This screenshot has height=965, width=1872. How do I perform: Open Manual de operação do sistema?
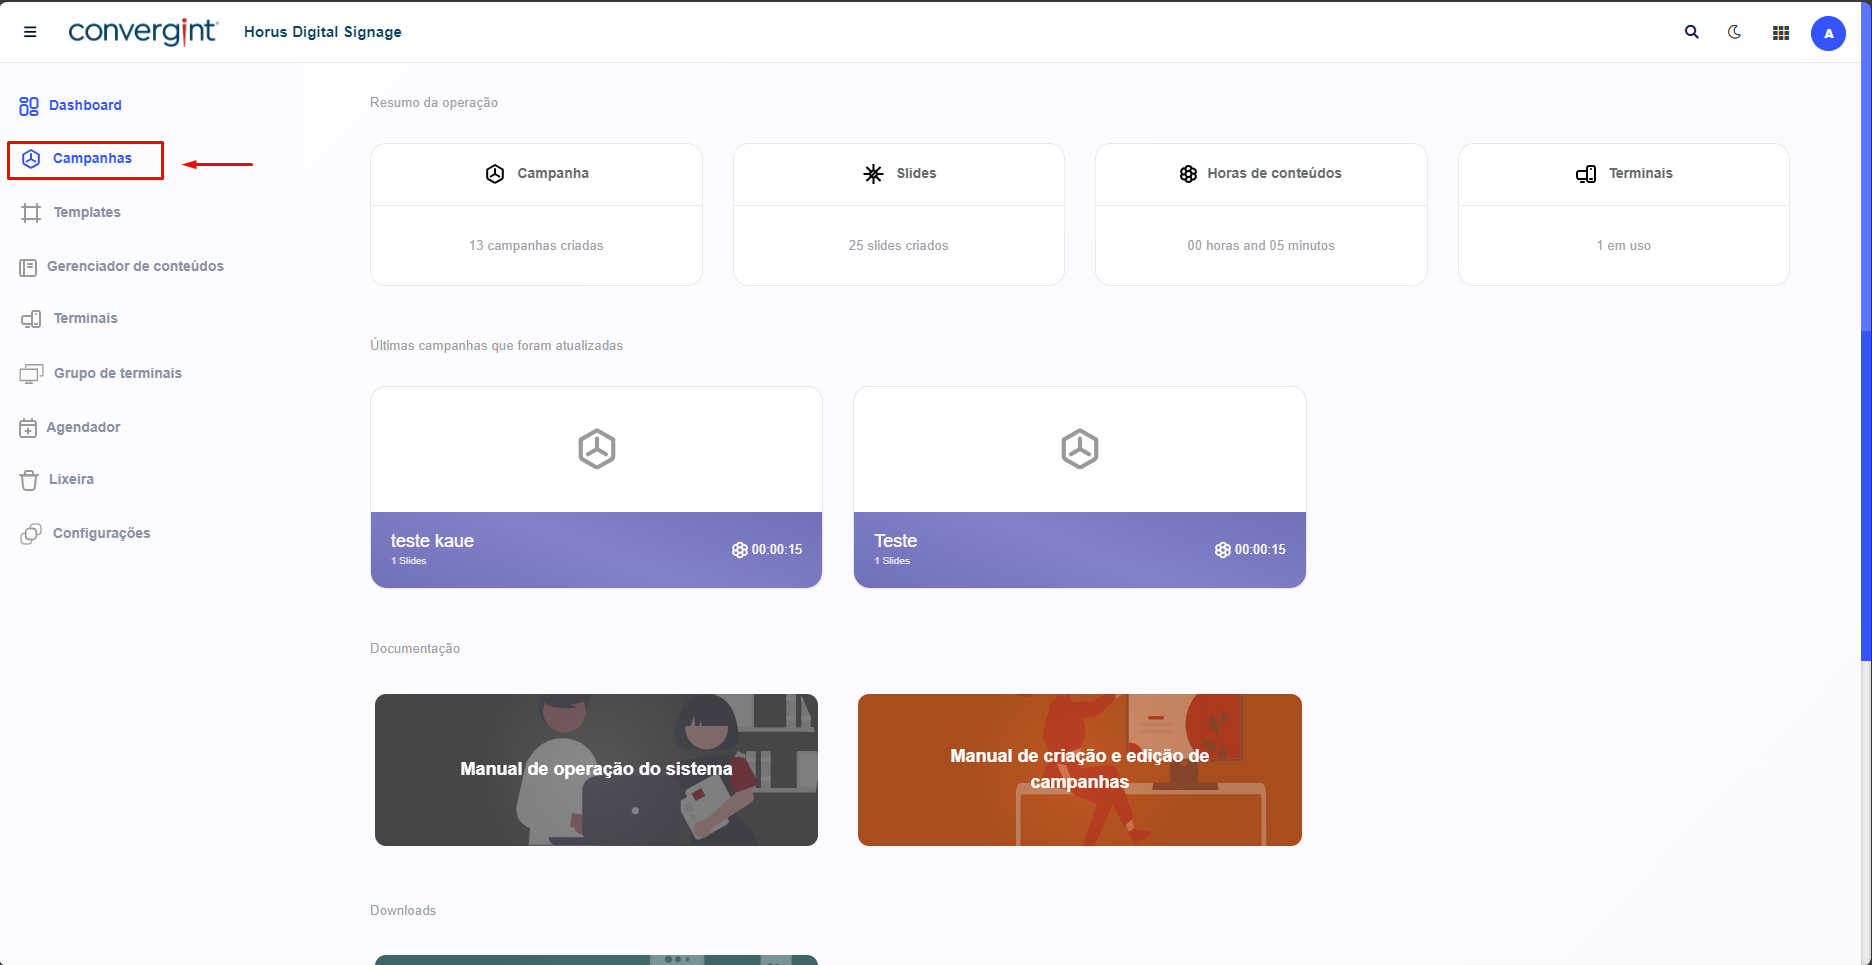(x=596, y=769)
